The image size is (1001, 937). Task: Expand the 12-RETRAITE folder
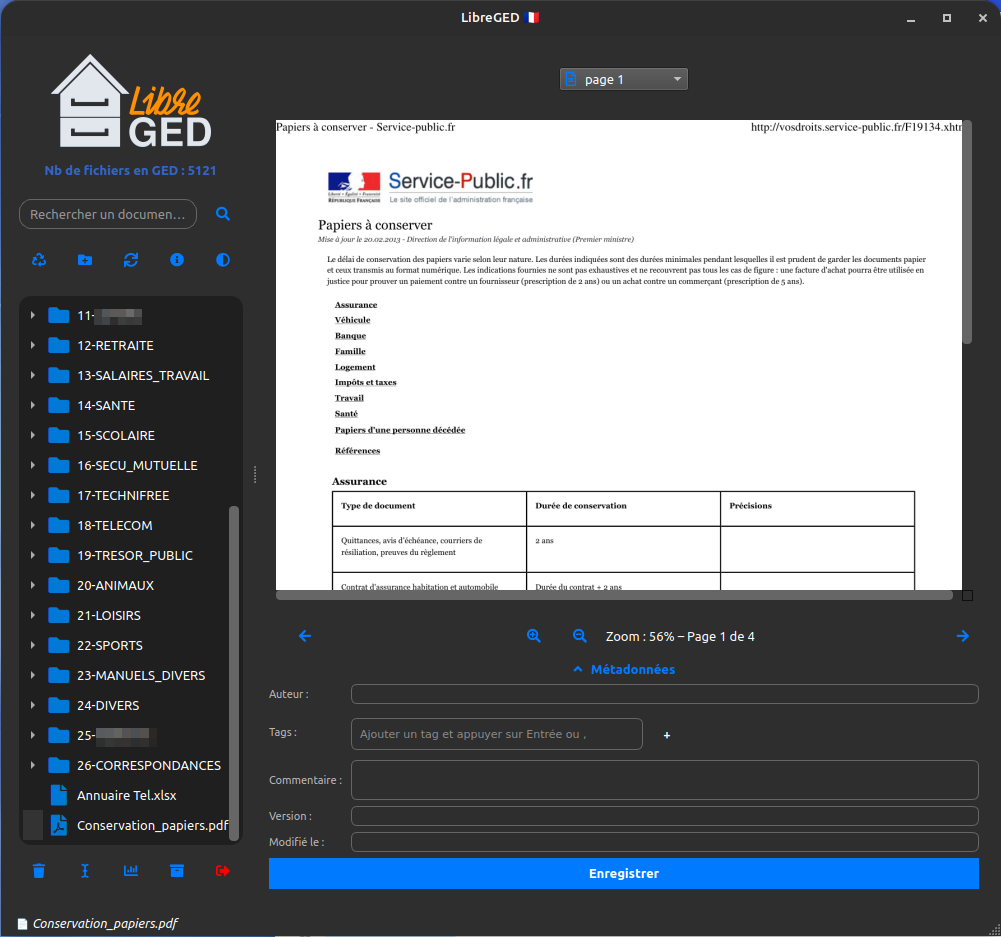click(x=33, y=346)
